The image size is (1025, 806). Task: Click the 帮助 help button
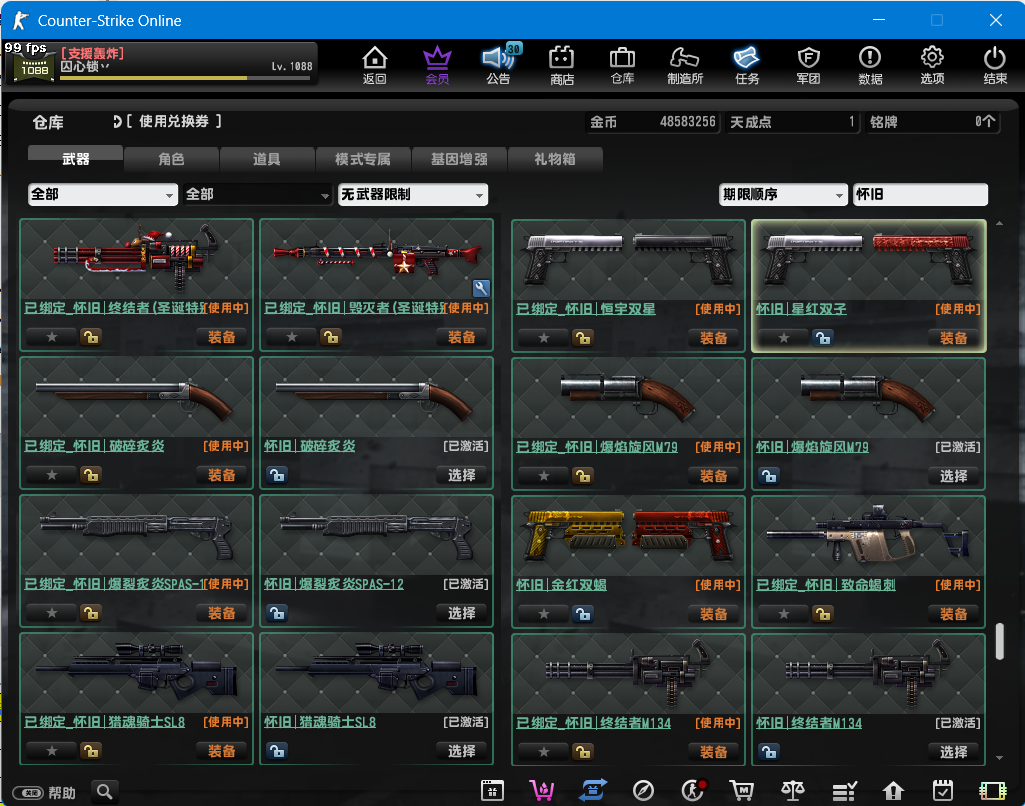pyautogui.click(x=44, y=793)
